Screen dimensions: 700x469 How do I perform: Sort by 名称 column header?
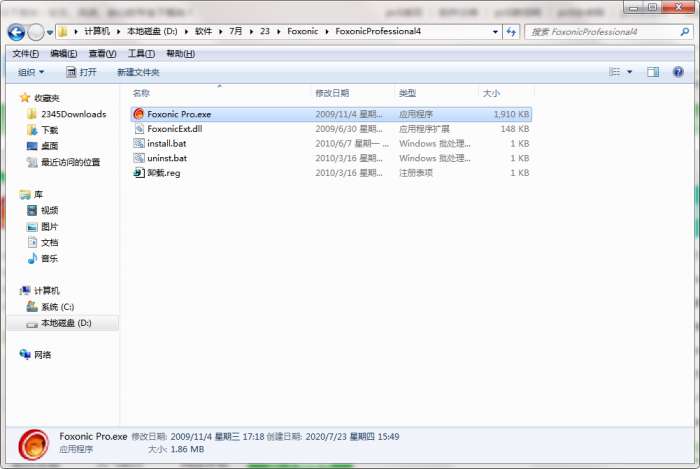coord(141,93)
